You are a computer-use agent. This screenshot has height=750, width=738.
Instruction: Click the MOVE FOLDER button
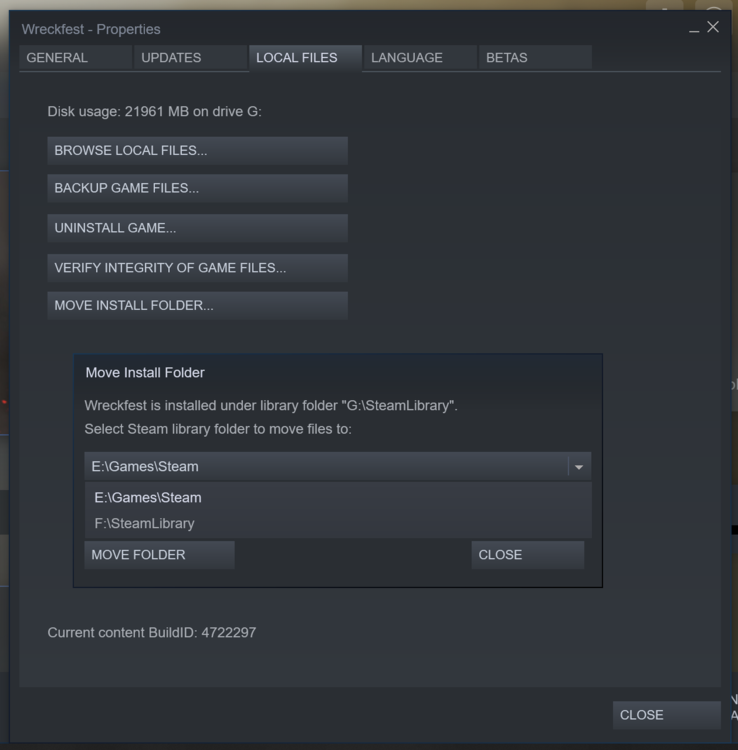[x=159, y=555]
